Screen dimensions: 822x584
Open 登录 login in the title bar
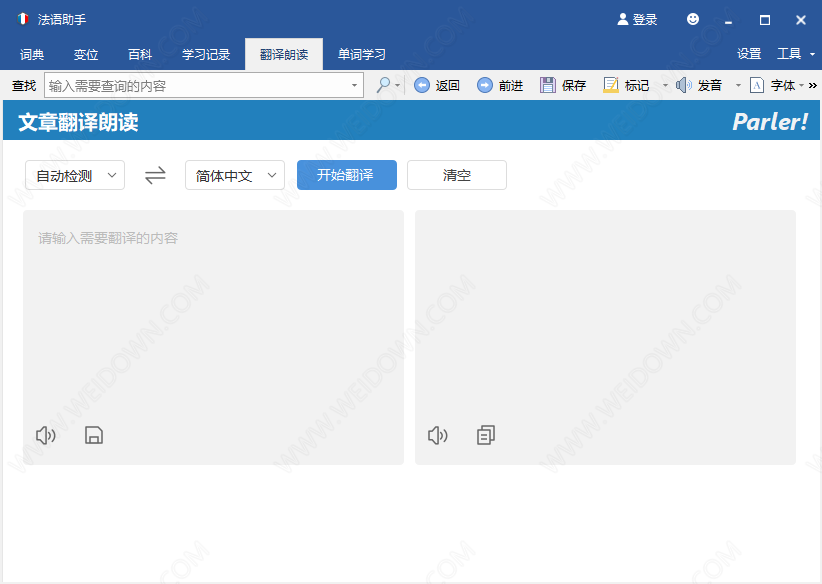(637, 19)
